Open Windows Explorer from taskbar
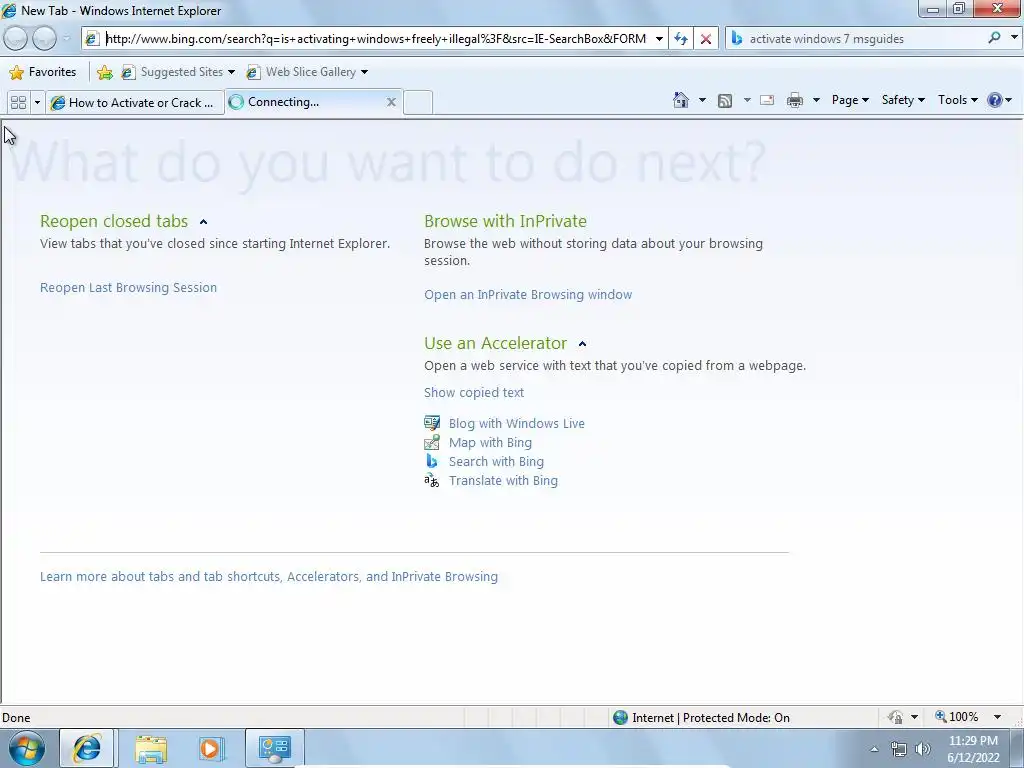The image size is (1024, 768). tap(150, 749)
